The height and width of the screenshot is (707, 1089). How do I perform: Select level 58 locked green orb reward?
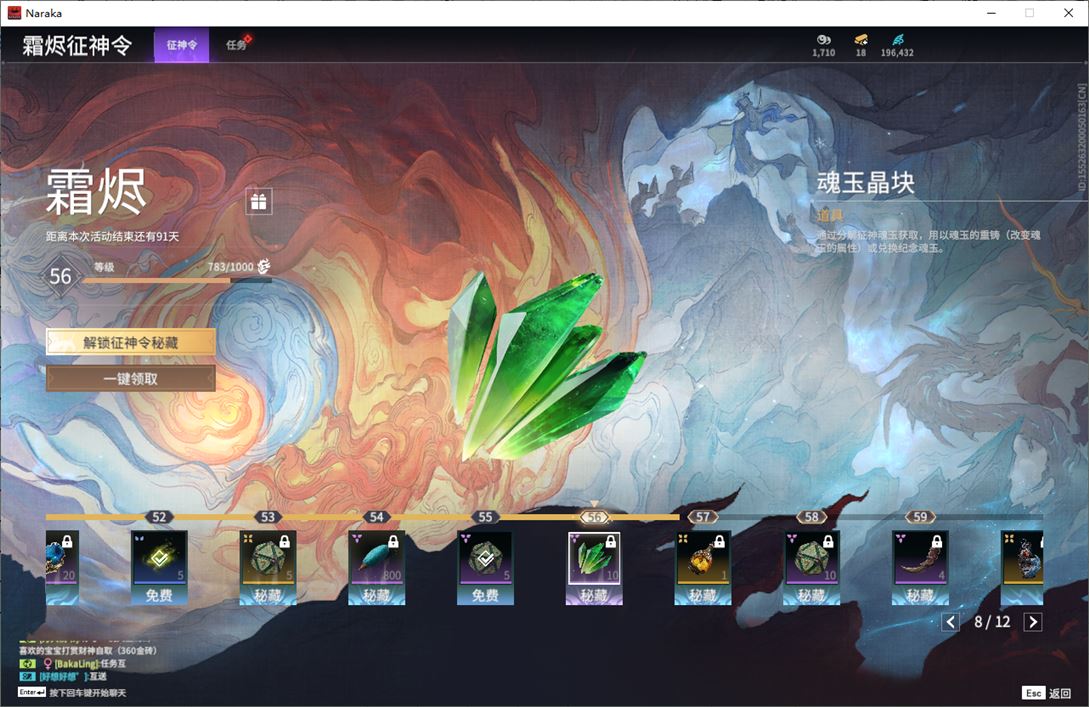pyautogui.click(x=811, y=567)
